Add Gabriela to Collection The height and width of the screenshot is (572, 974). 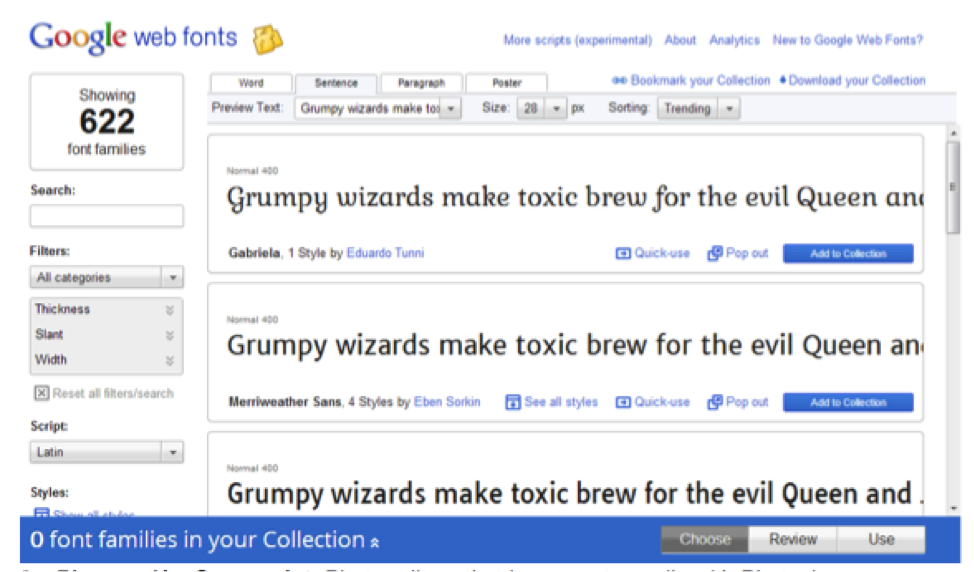pos(848,253)
